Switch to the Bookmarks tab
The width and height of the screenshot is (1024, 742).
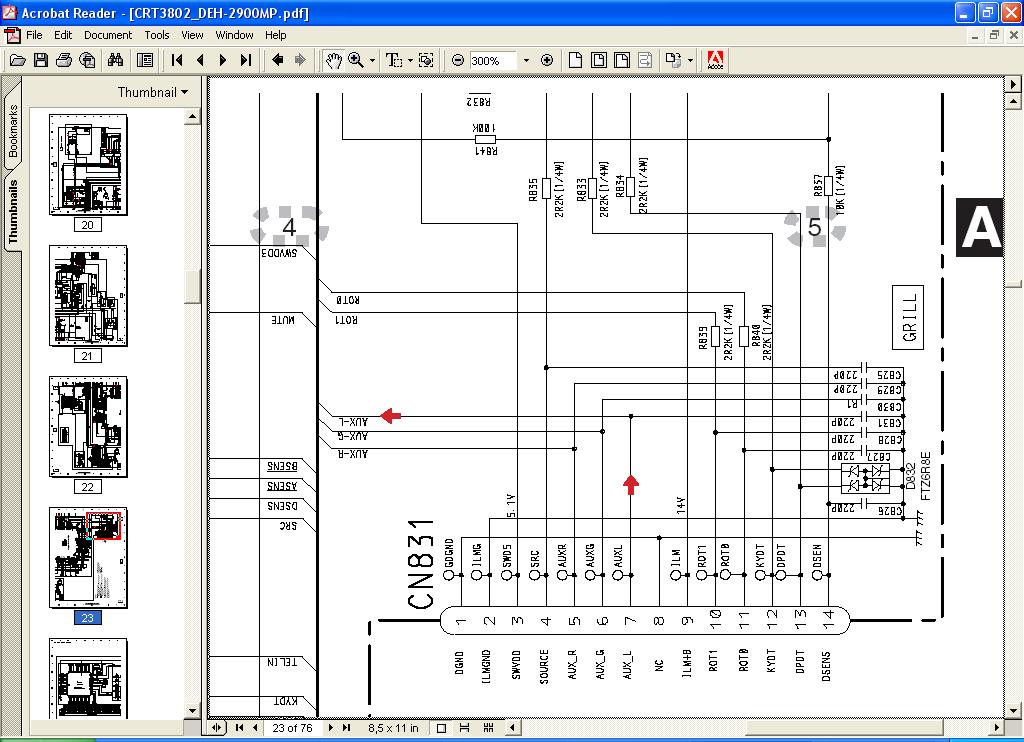pos(13,132)
